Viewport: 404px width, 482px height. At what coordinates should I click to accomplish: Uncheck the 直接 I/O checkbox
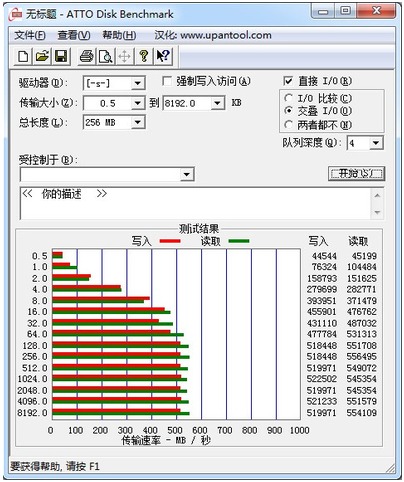click(x=288, y=81)
